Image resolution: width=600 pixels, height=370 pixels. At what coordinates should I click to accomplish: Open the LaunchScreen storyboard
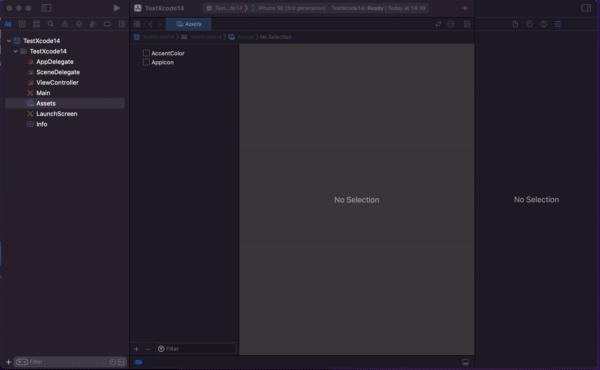coord(57,114)
